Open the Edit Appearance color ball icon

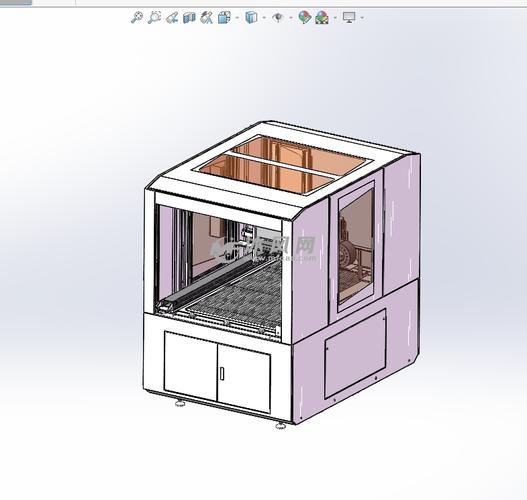pos(305,17)
